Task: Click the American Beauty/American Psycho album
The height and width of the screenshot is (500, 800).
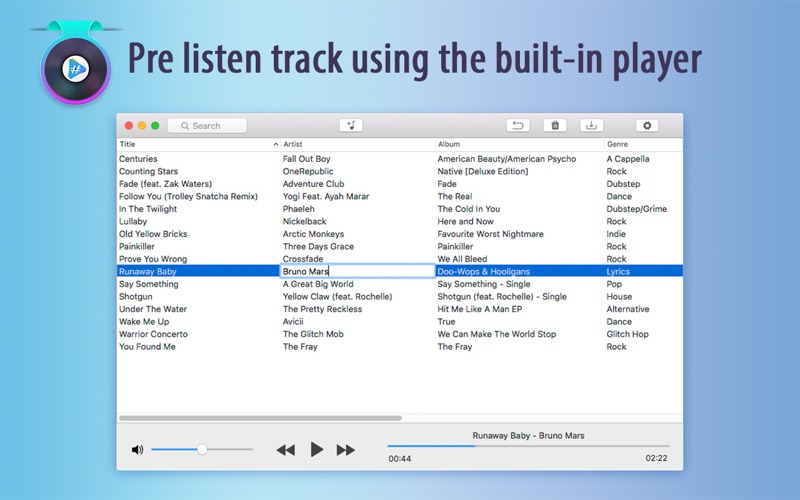Action: 507,159
